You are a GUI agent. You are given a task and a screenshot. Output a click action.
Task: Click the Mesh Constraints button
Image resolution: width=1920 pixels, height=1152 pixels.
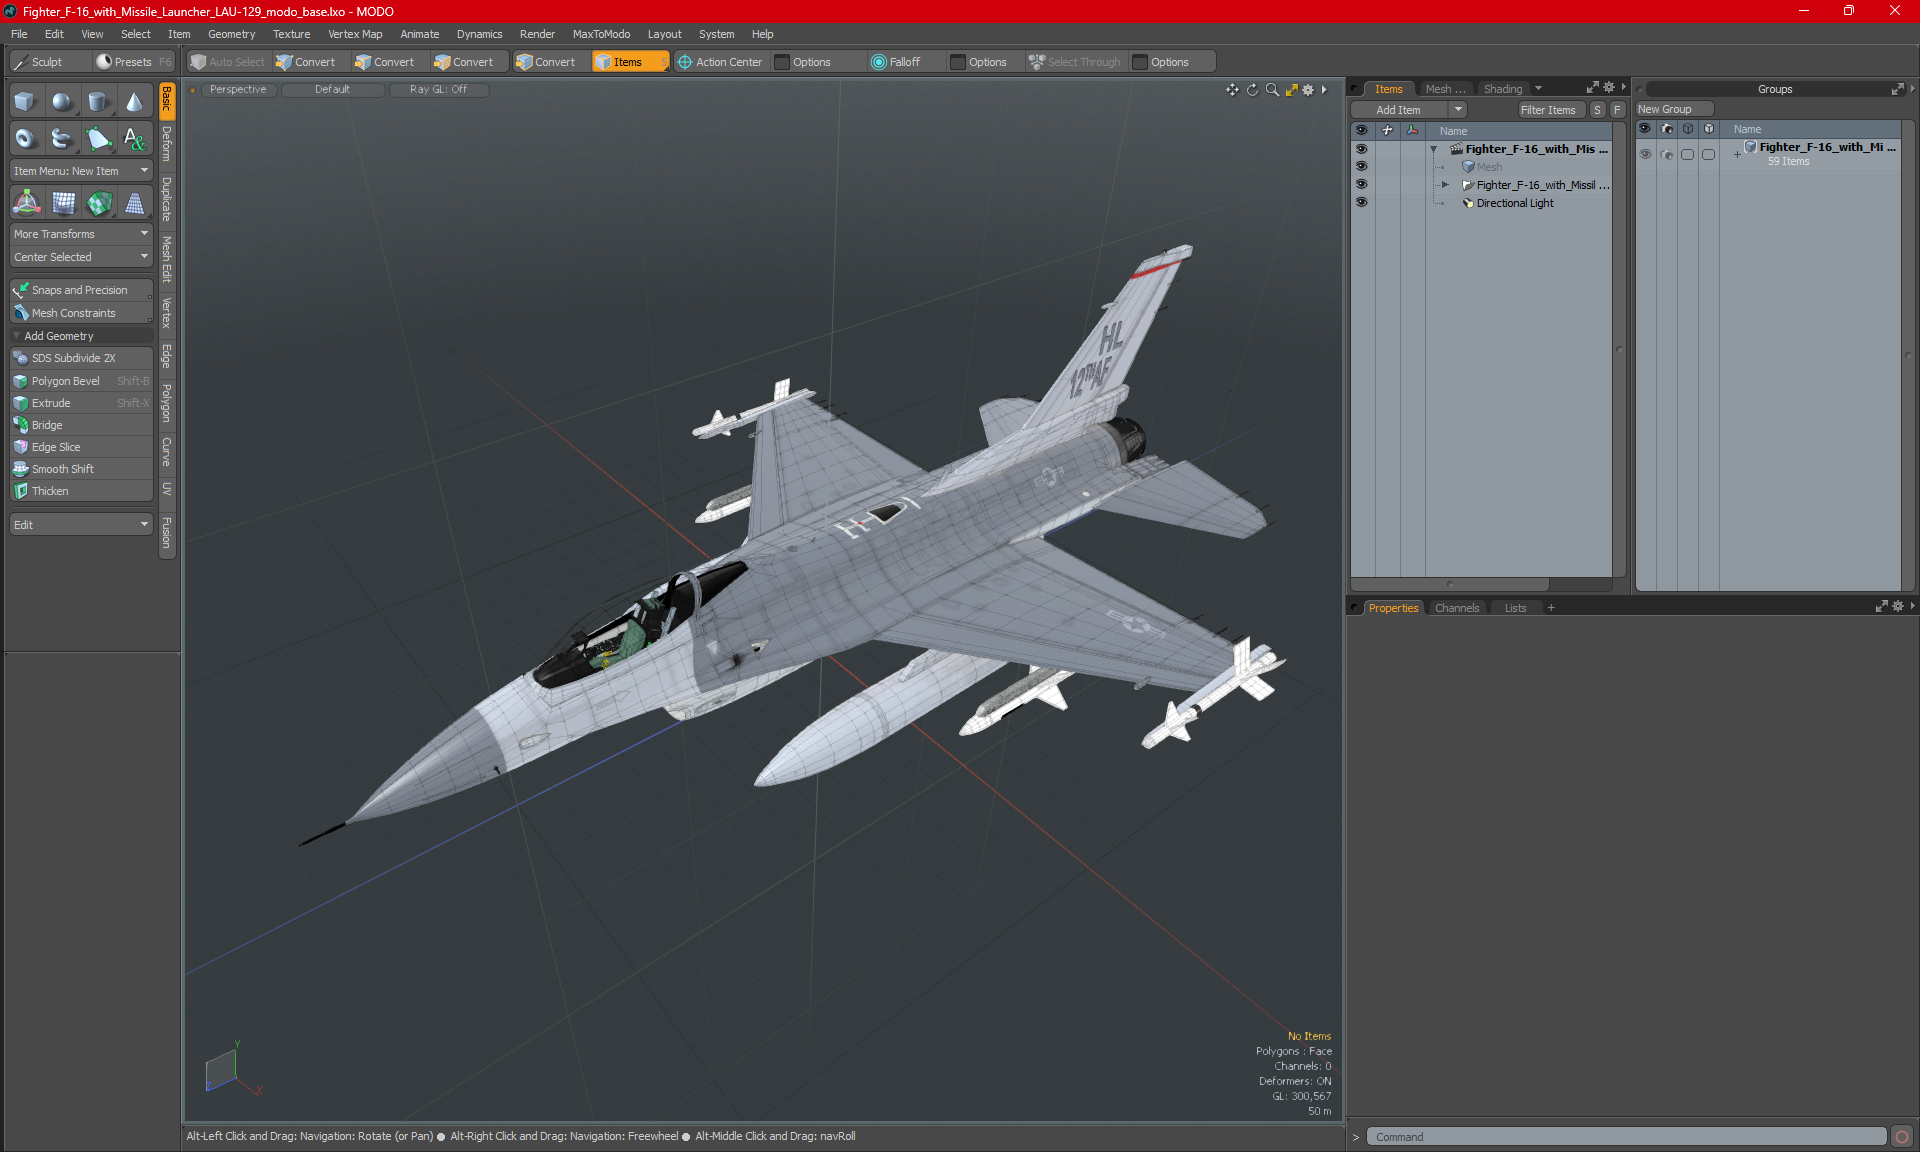coord(81,313)
